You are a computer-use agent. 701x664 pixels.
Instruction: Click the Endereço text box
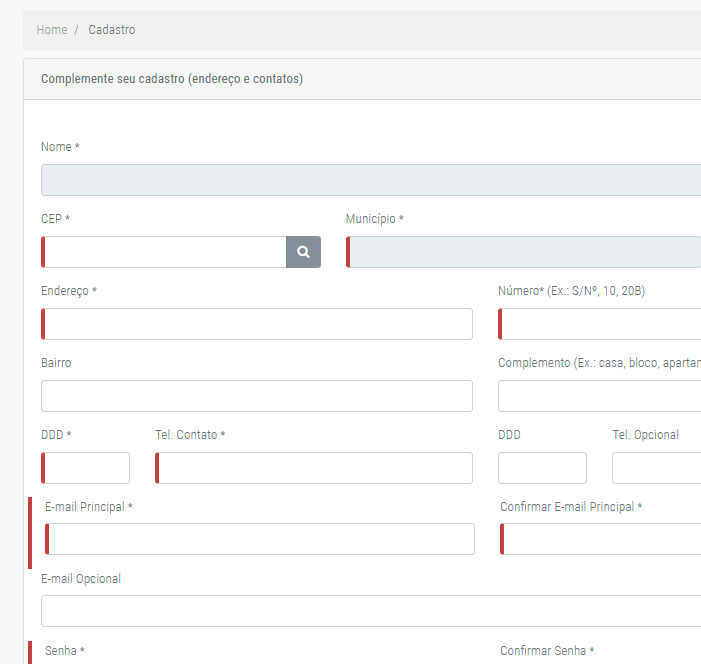pyautogui.click(x=257, y=324)
